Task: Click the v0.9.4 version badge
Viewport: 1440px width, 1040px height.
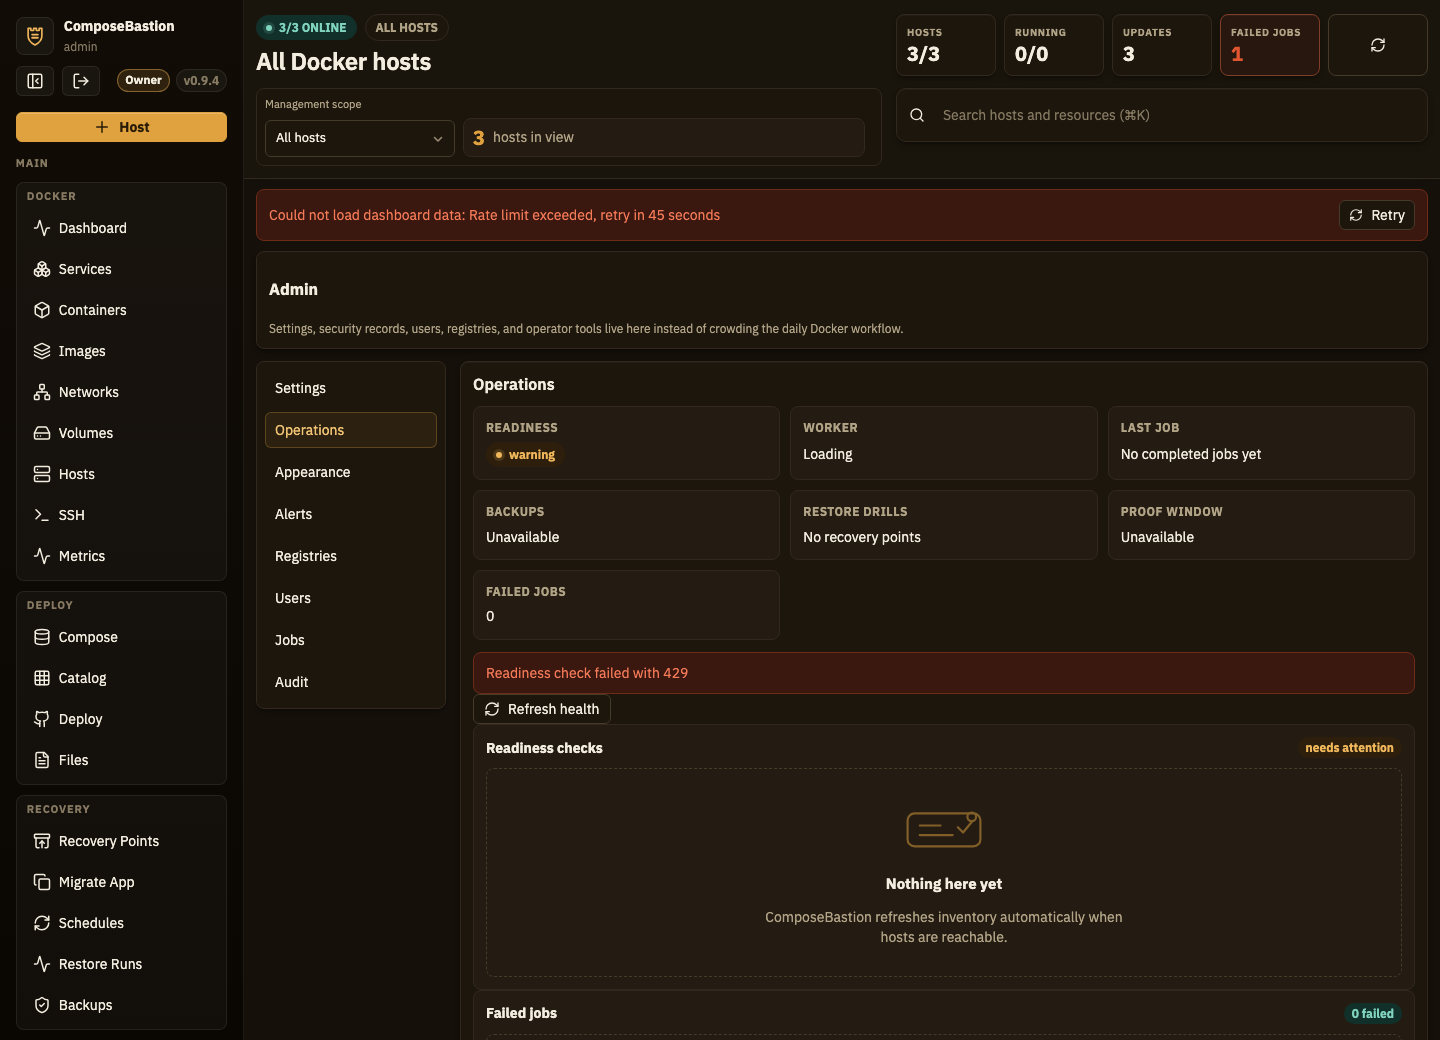Action: tap(201, 80)
